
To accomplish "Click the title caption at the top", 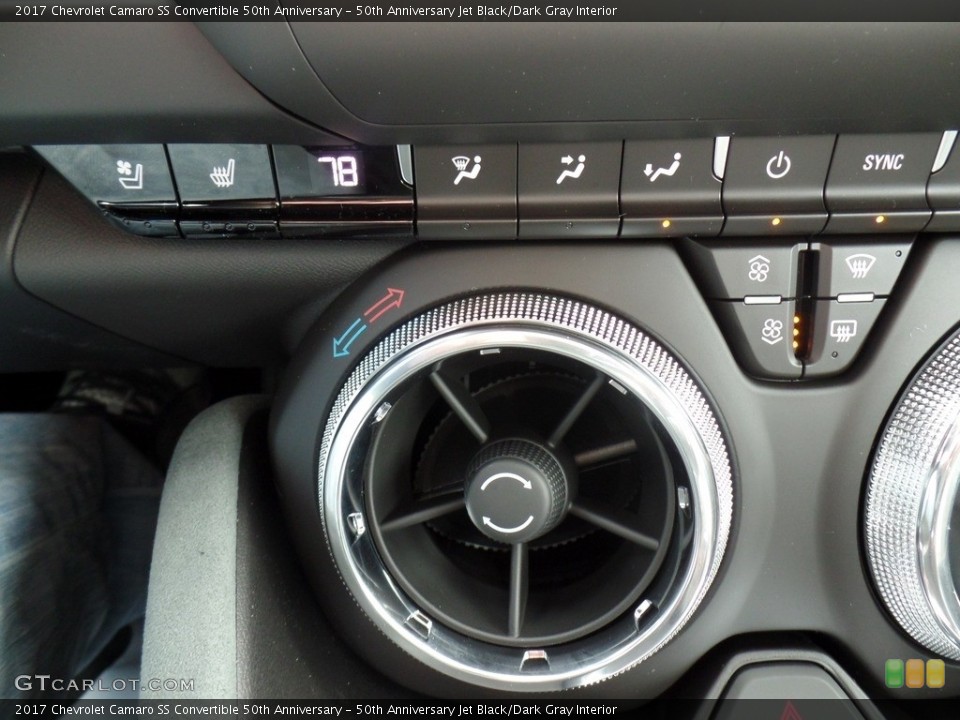I will pos(316,10).
